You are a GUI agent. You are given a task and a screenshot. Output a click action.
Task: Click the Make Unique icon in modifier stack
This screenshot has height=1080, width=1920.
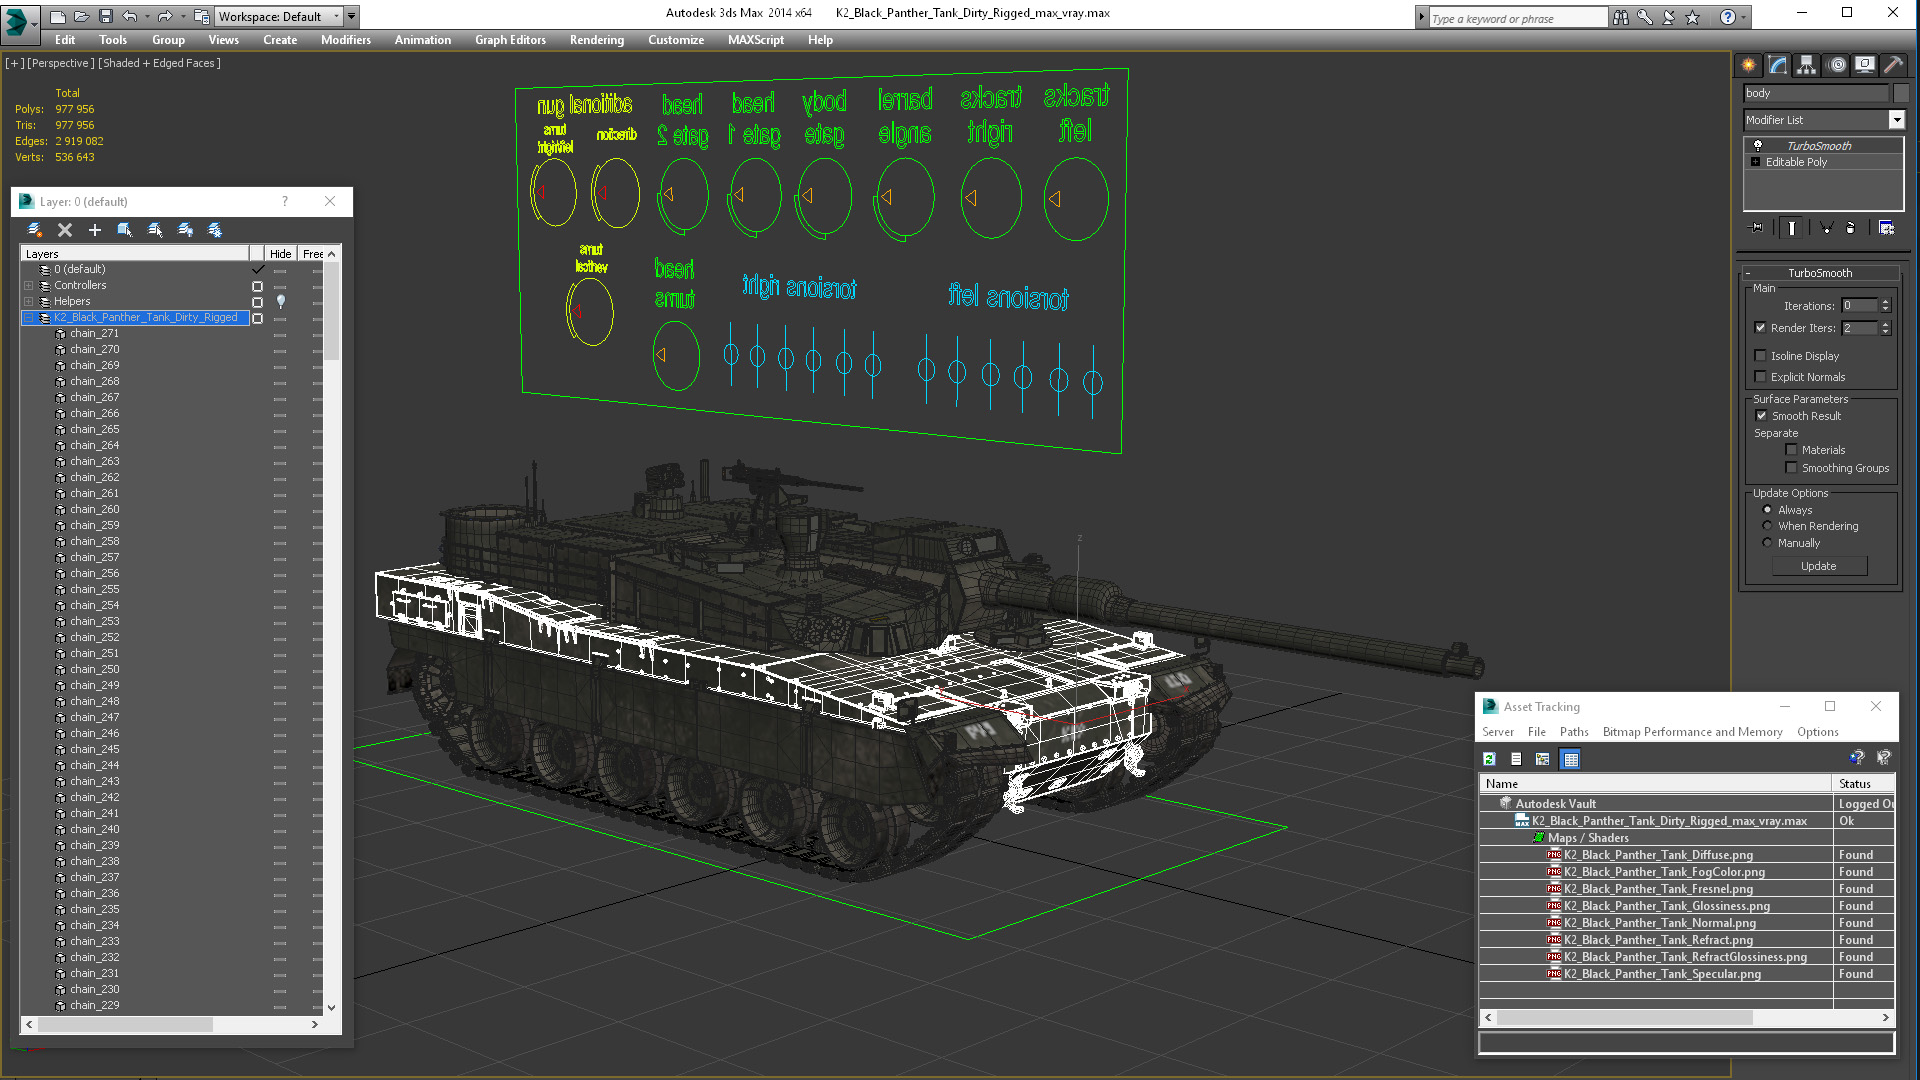[1826, 228]
